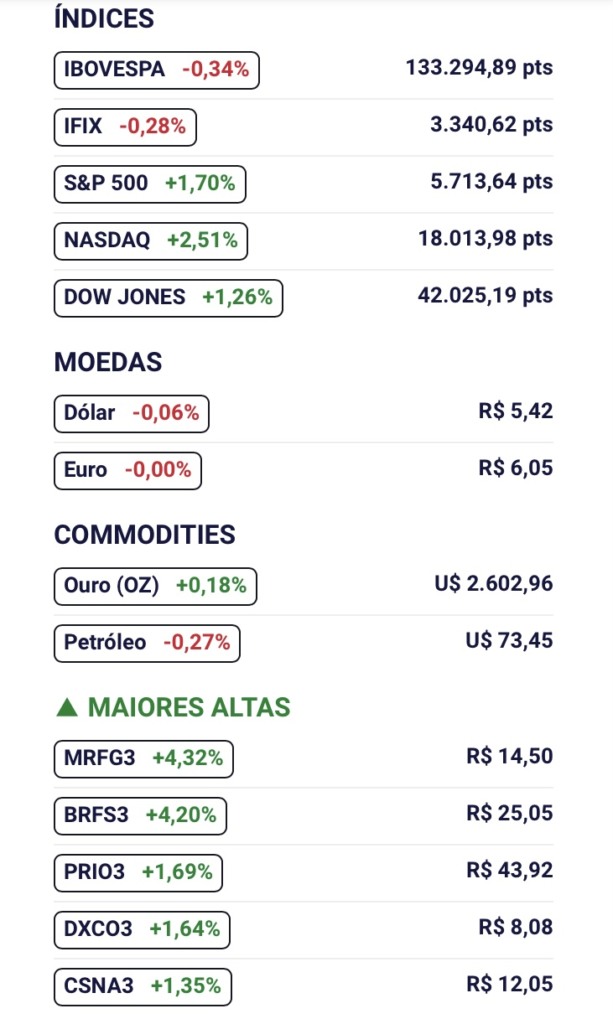Click the green Maiores Altas triangle icon

click(67, 708)
